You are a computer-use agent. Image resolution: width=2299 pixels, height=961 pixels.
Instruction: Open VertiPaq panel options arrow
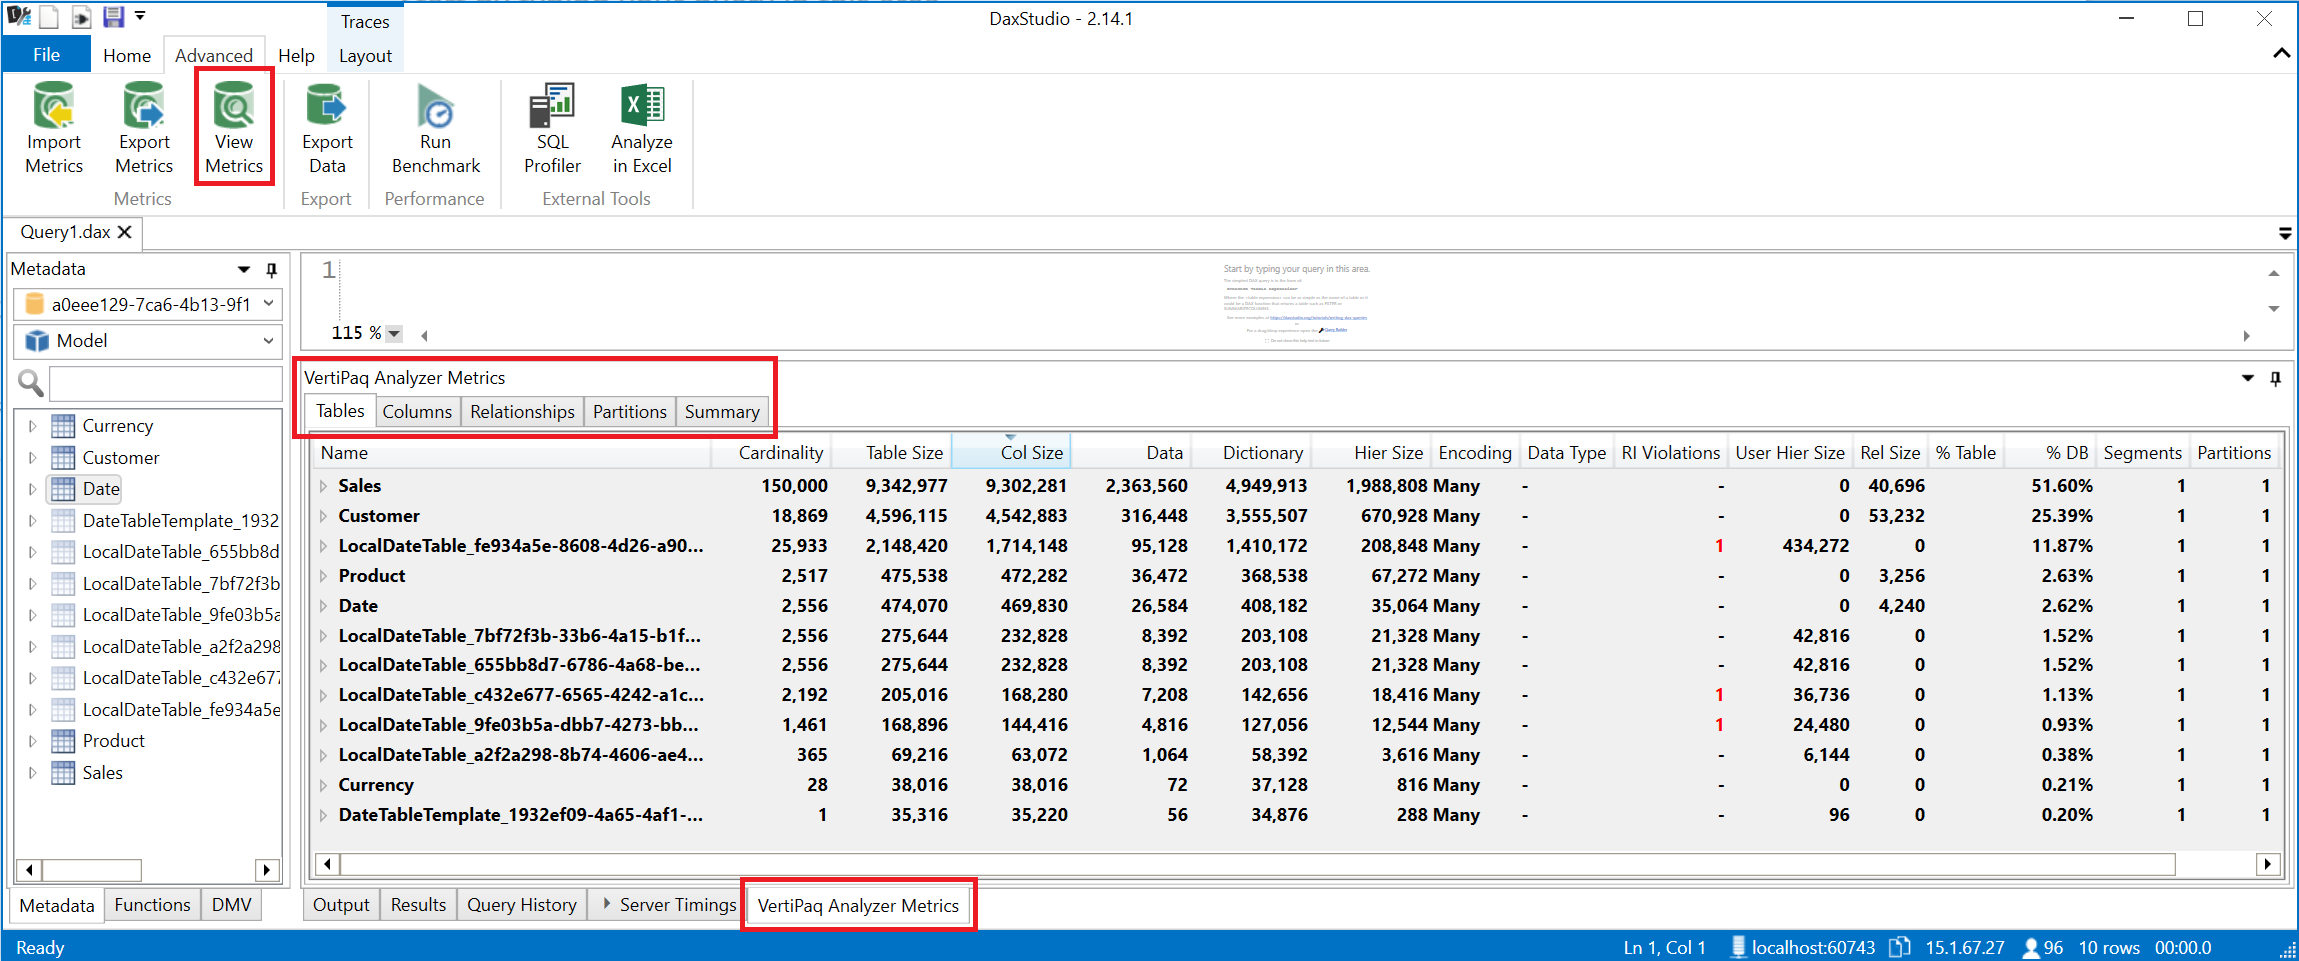[x=2247, y=378]
